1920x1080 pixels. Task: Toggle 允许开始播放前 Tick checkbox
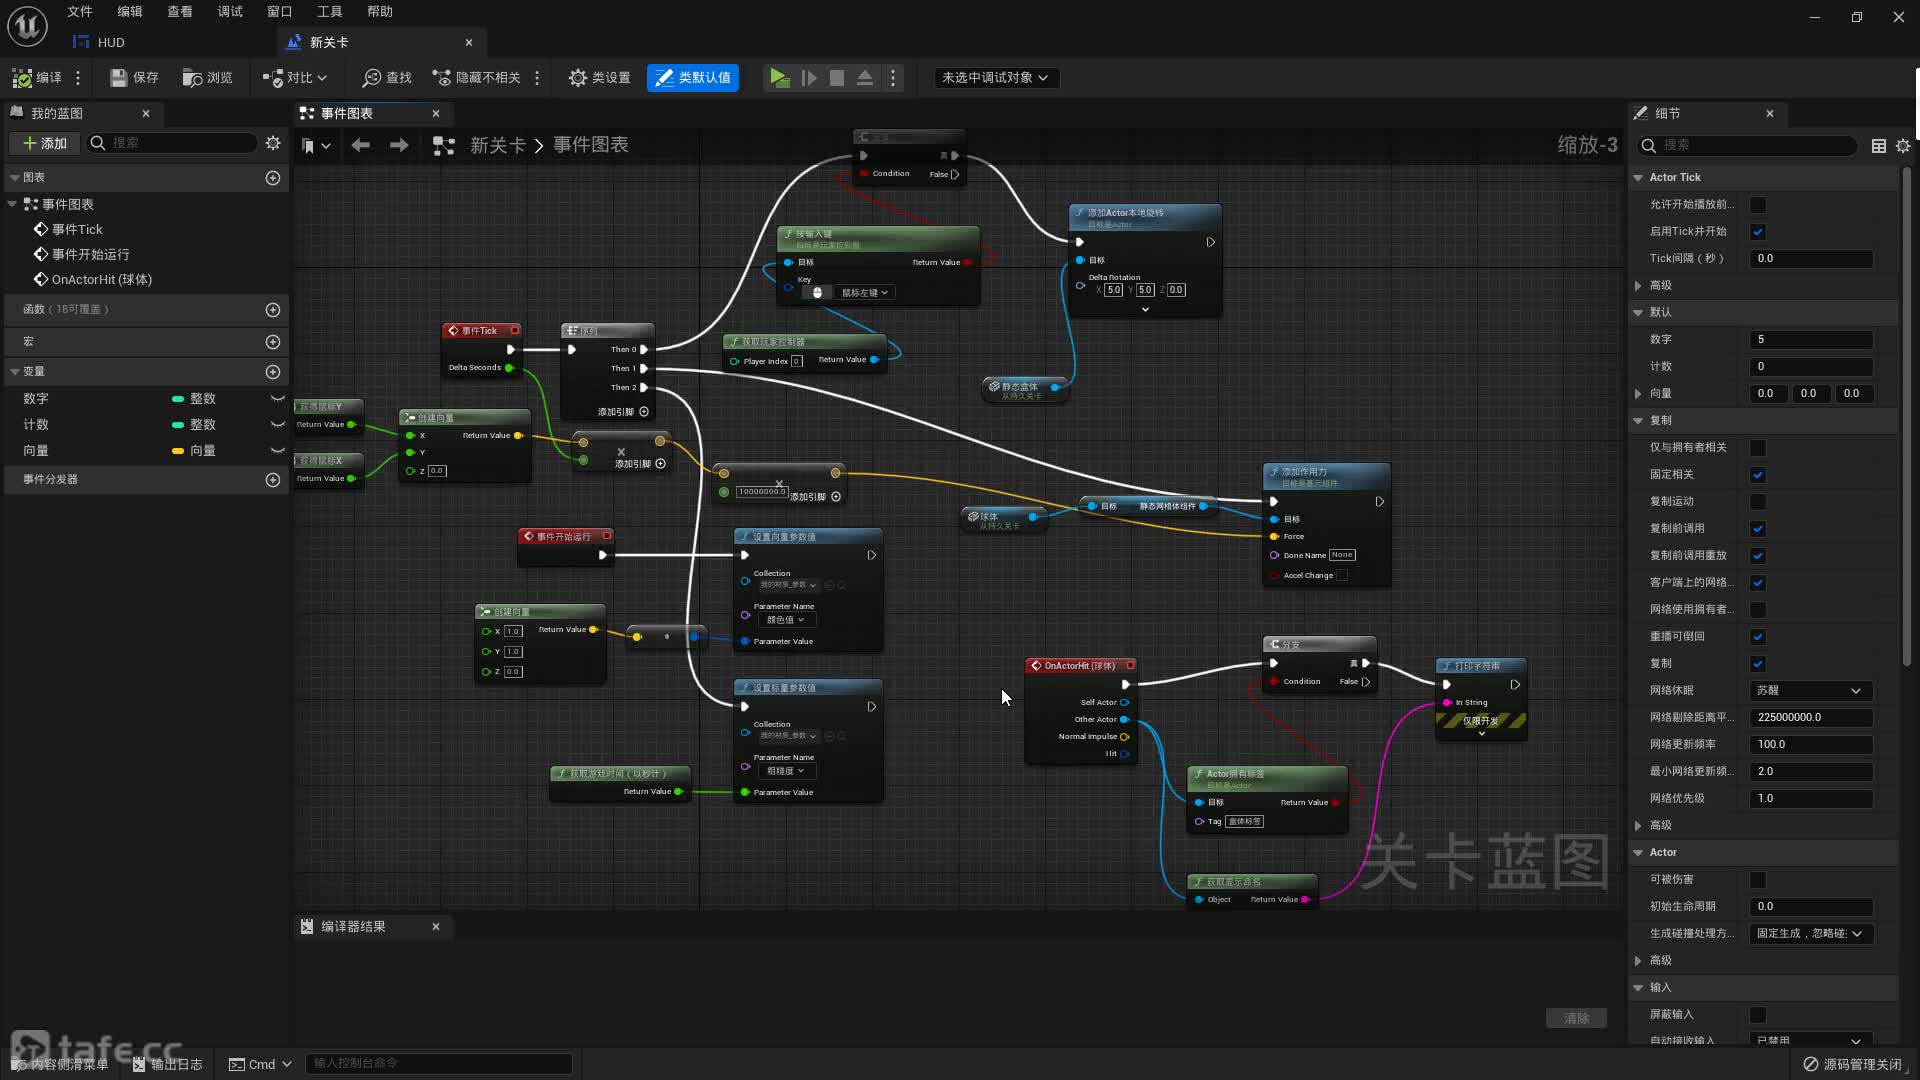click(x=1757, y=205)
